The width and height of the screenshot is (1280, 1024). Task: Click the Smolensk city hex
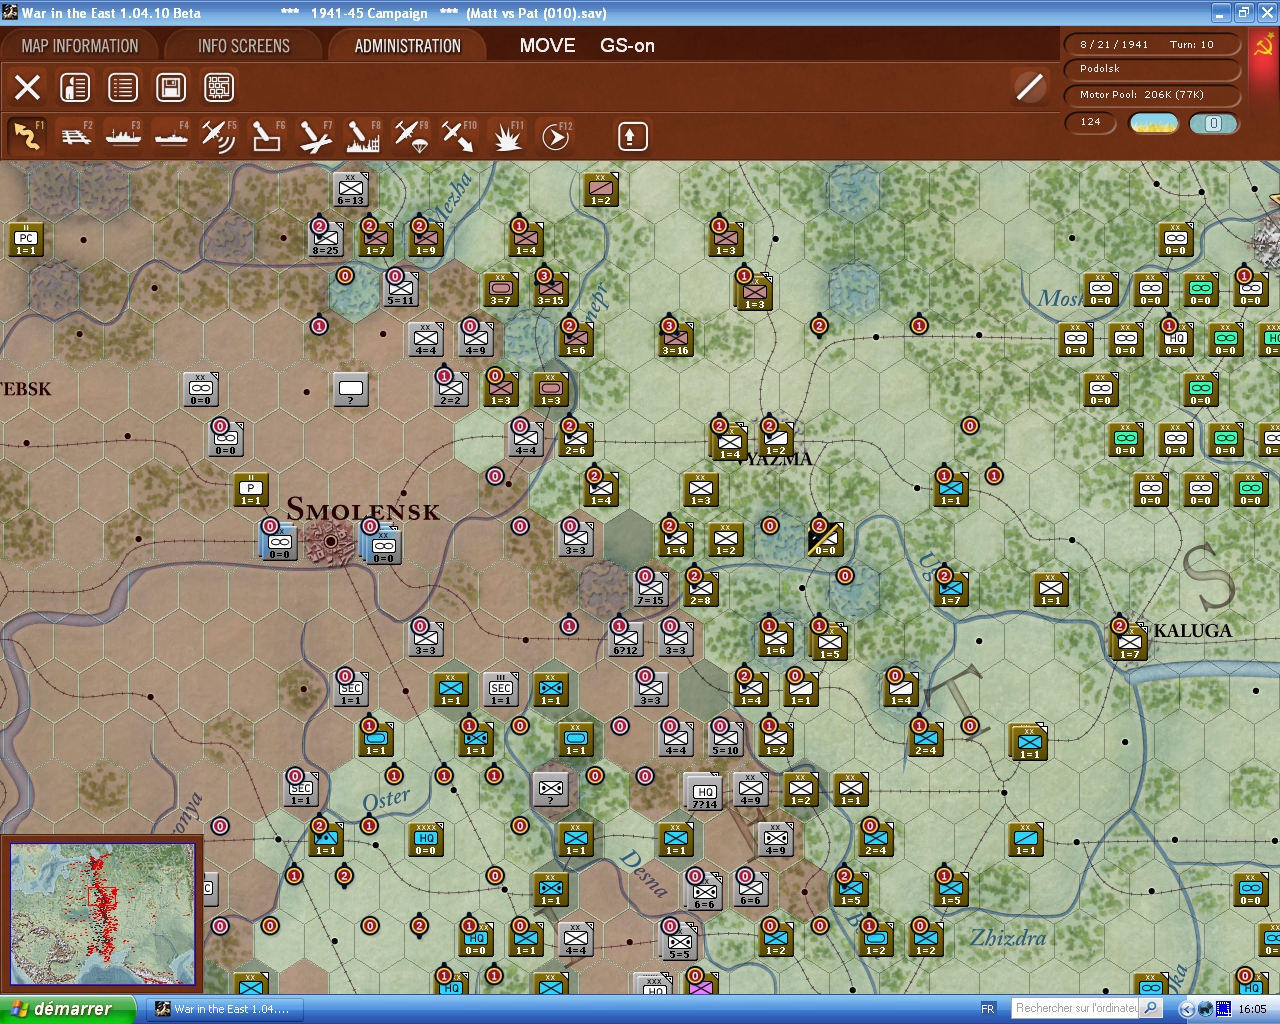[331, 541]
